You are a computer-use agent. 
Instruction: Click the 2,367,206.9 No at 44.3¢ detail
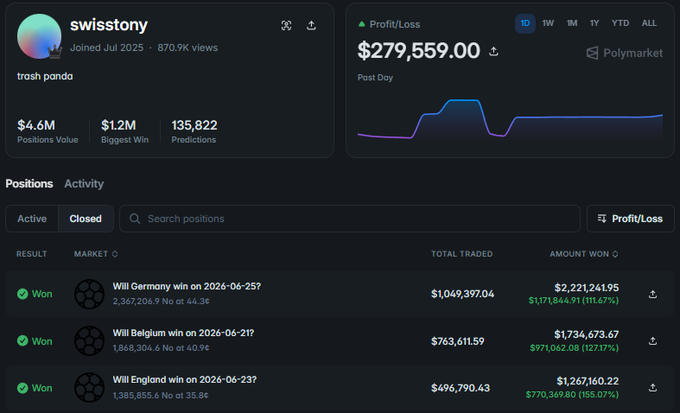pyautogui.click(x=161, y=301)
